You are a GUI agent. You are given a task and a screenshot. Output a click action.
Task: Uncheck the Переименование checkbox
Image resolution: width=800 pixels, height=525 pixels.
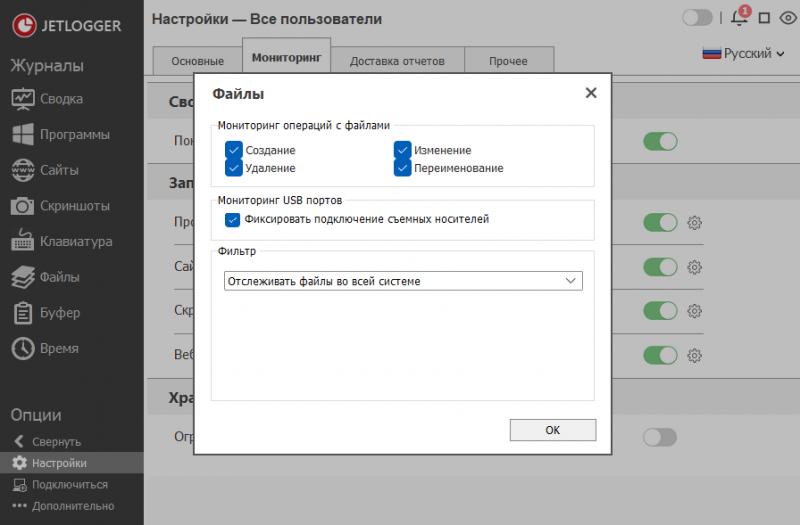(x=403, y=168)
